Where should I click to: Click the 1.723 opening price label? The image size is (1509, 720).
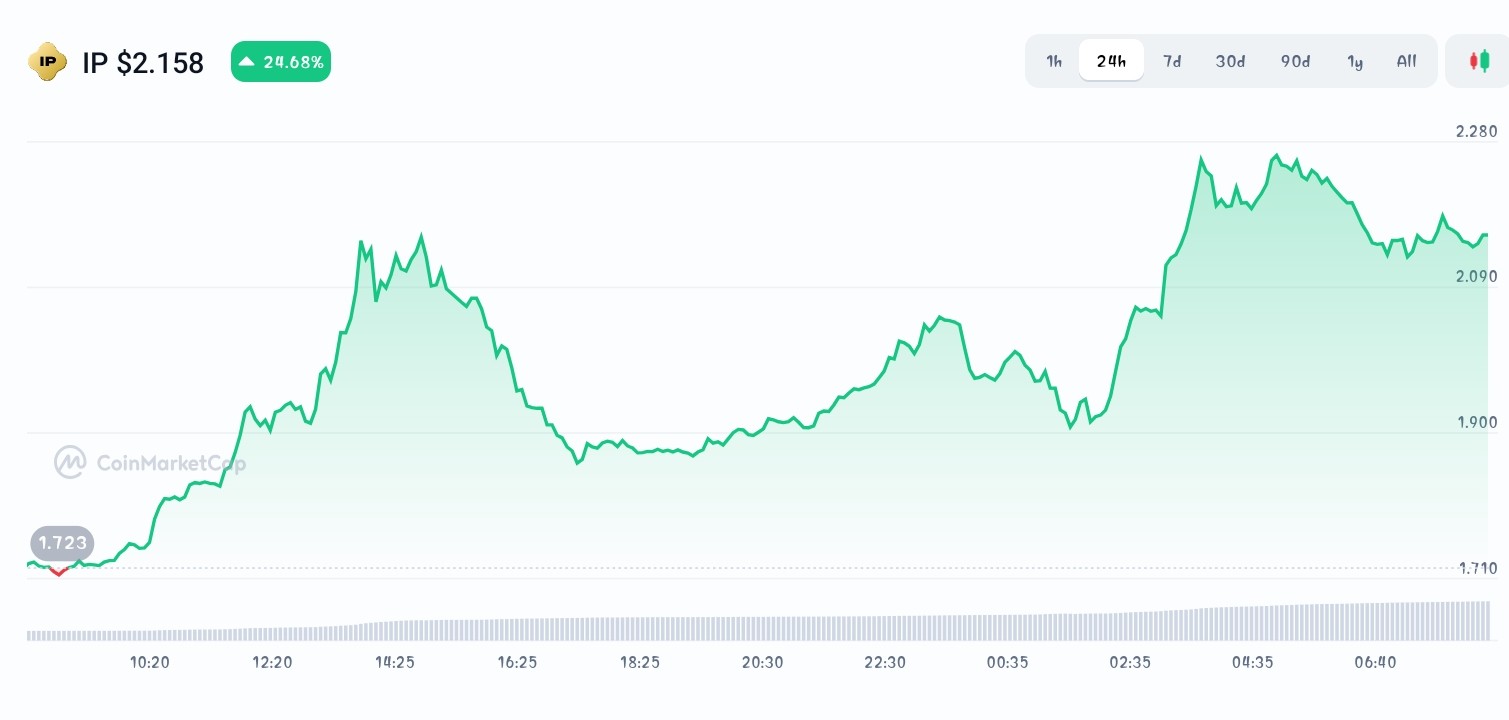tap(62, 544)
